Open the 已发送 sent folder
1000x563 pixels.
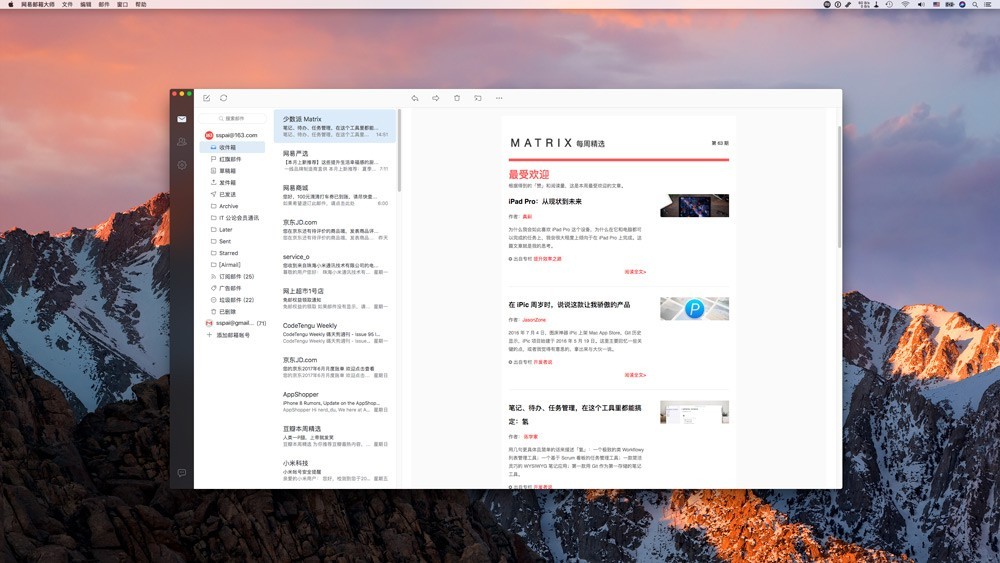coord(232,194)
